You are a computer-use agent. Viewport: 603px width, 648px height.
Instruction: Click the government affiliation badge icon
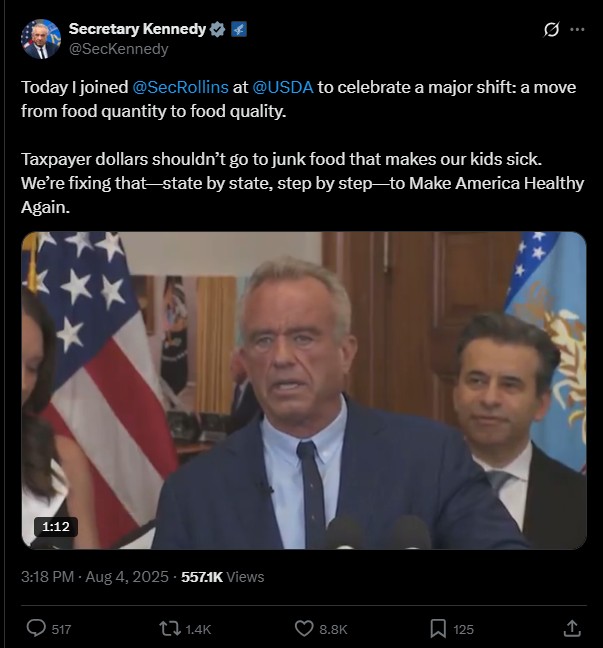coord(238,29)
